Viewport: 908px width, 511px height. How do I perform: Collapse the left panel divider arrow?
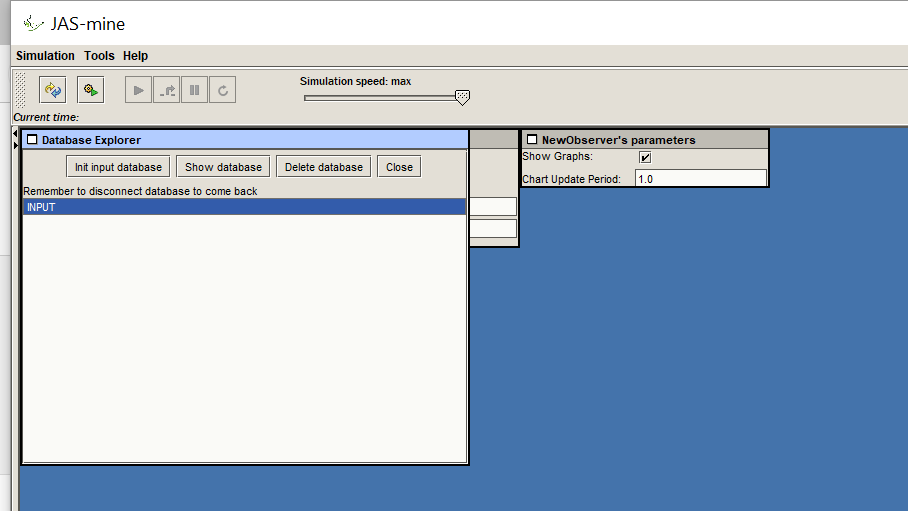[x=15, y=135]
